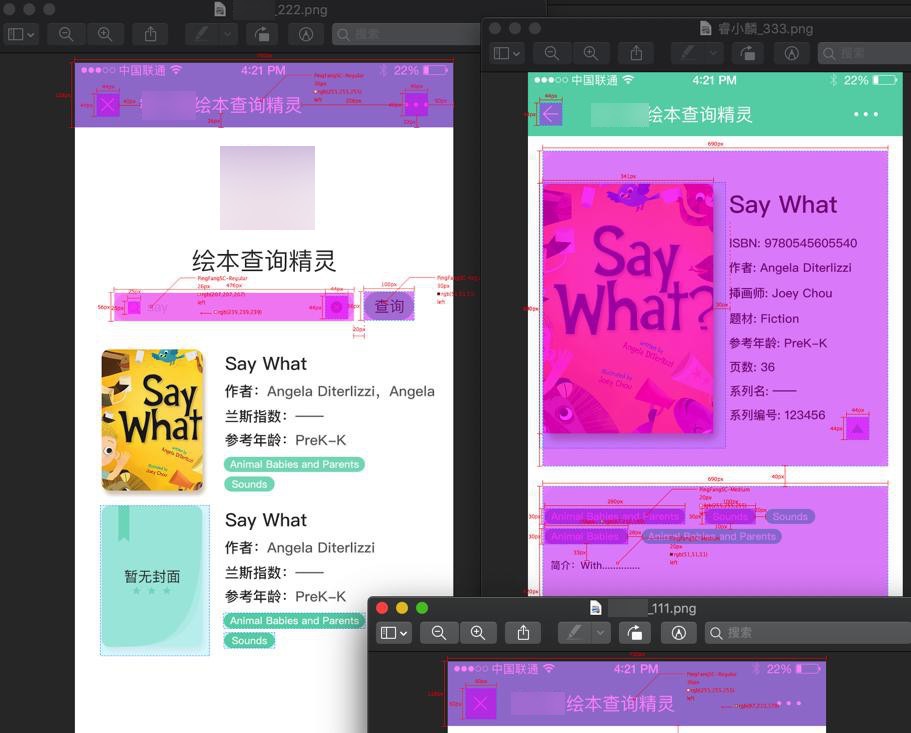Zoom in on the 333.png window
Image resolution: width=911 pixels, height=733 pixels.
point(591,53)
